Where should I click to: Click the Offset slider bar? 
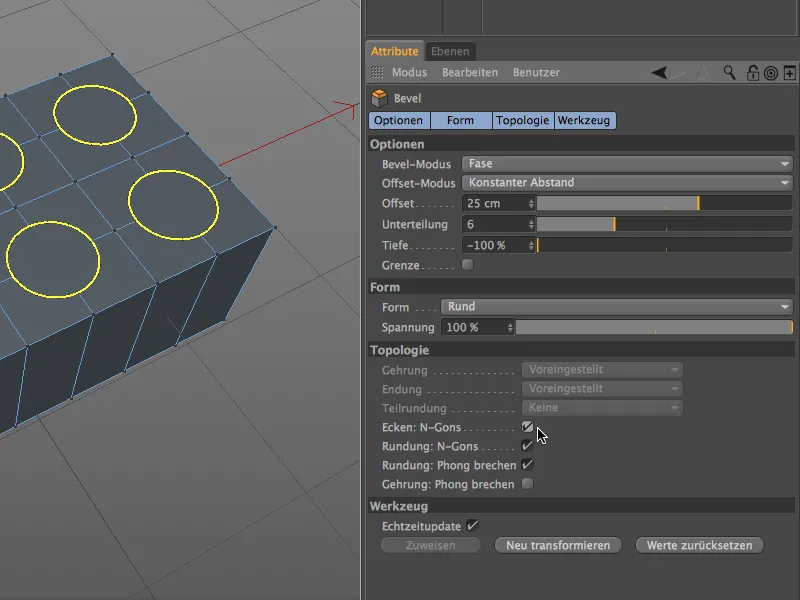(x=664, y=204)
